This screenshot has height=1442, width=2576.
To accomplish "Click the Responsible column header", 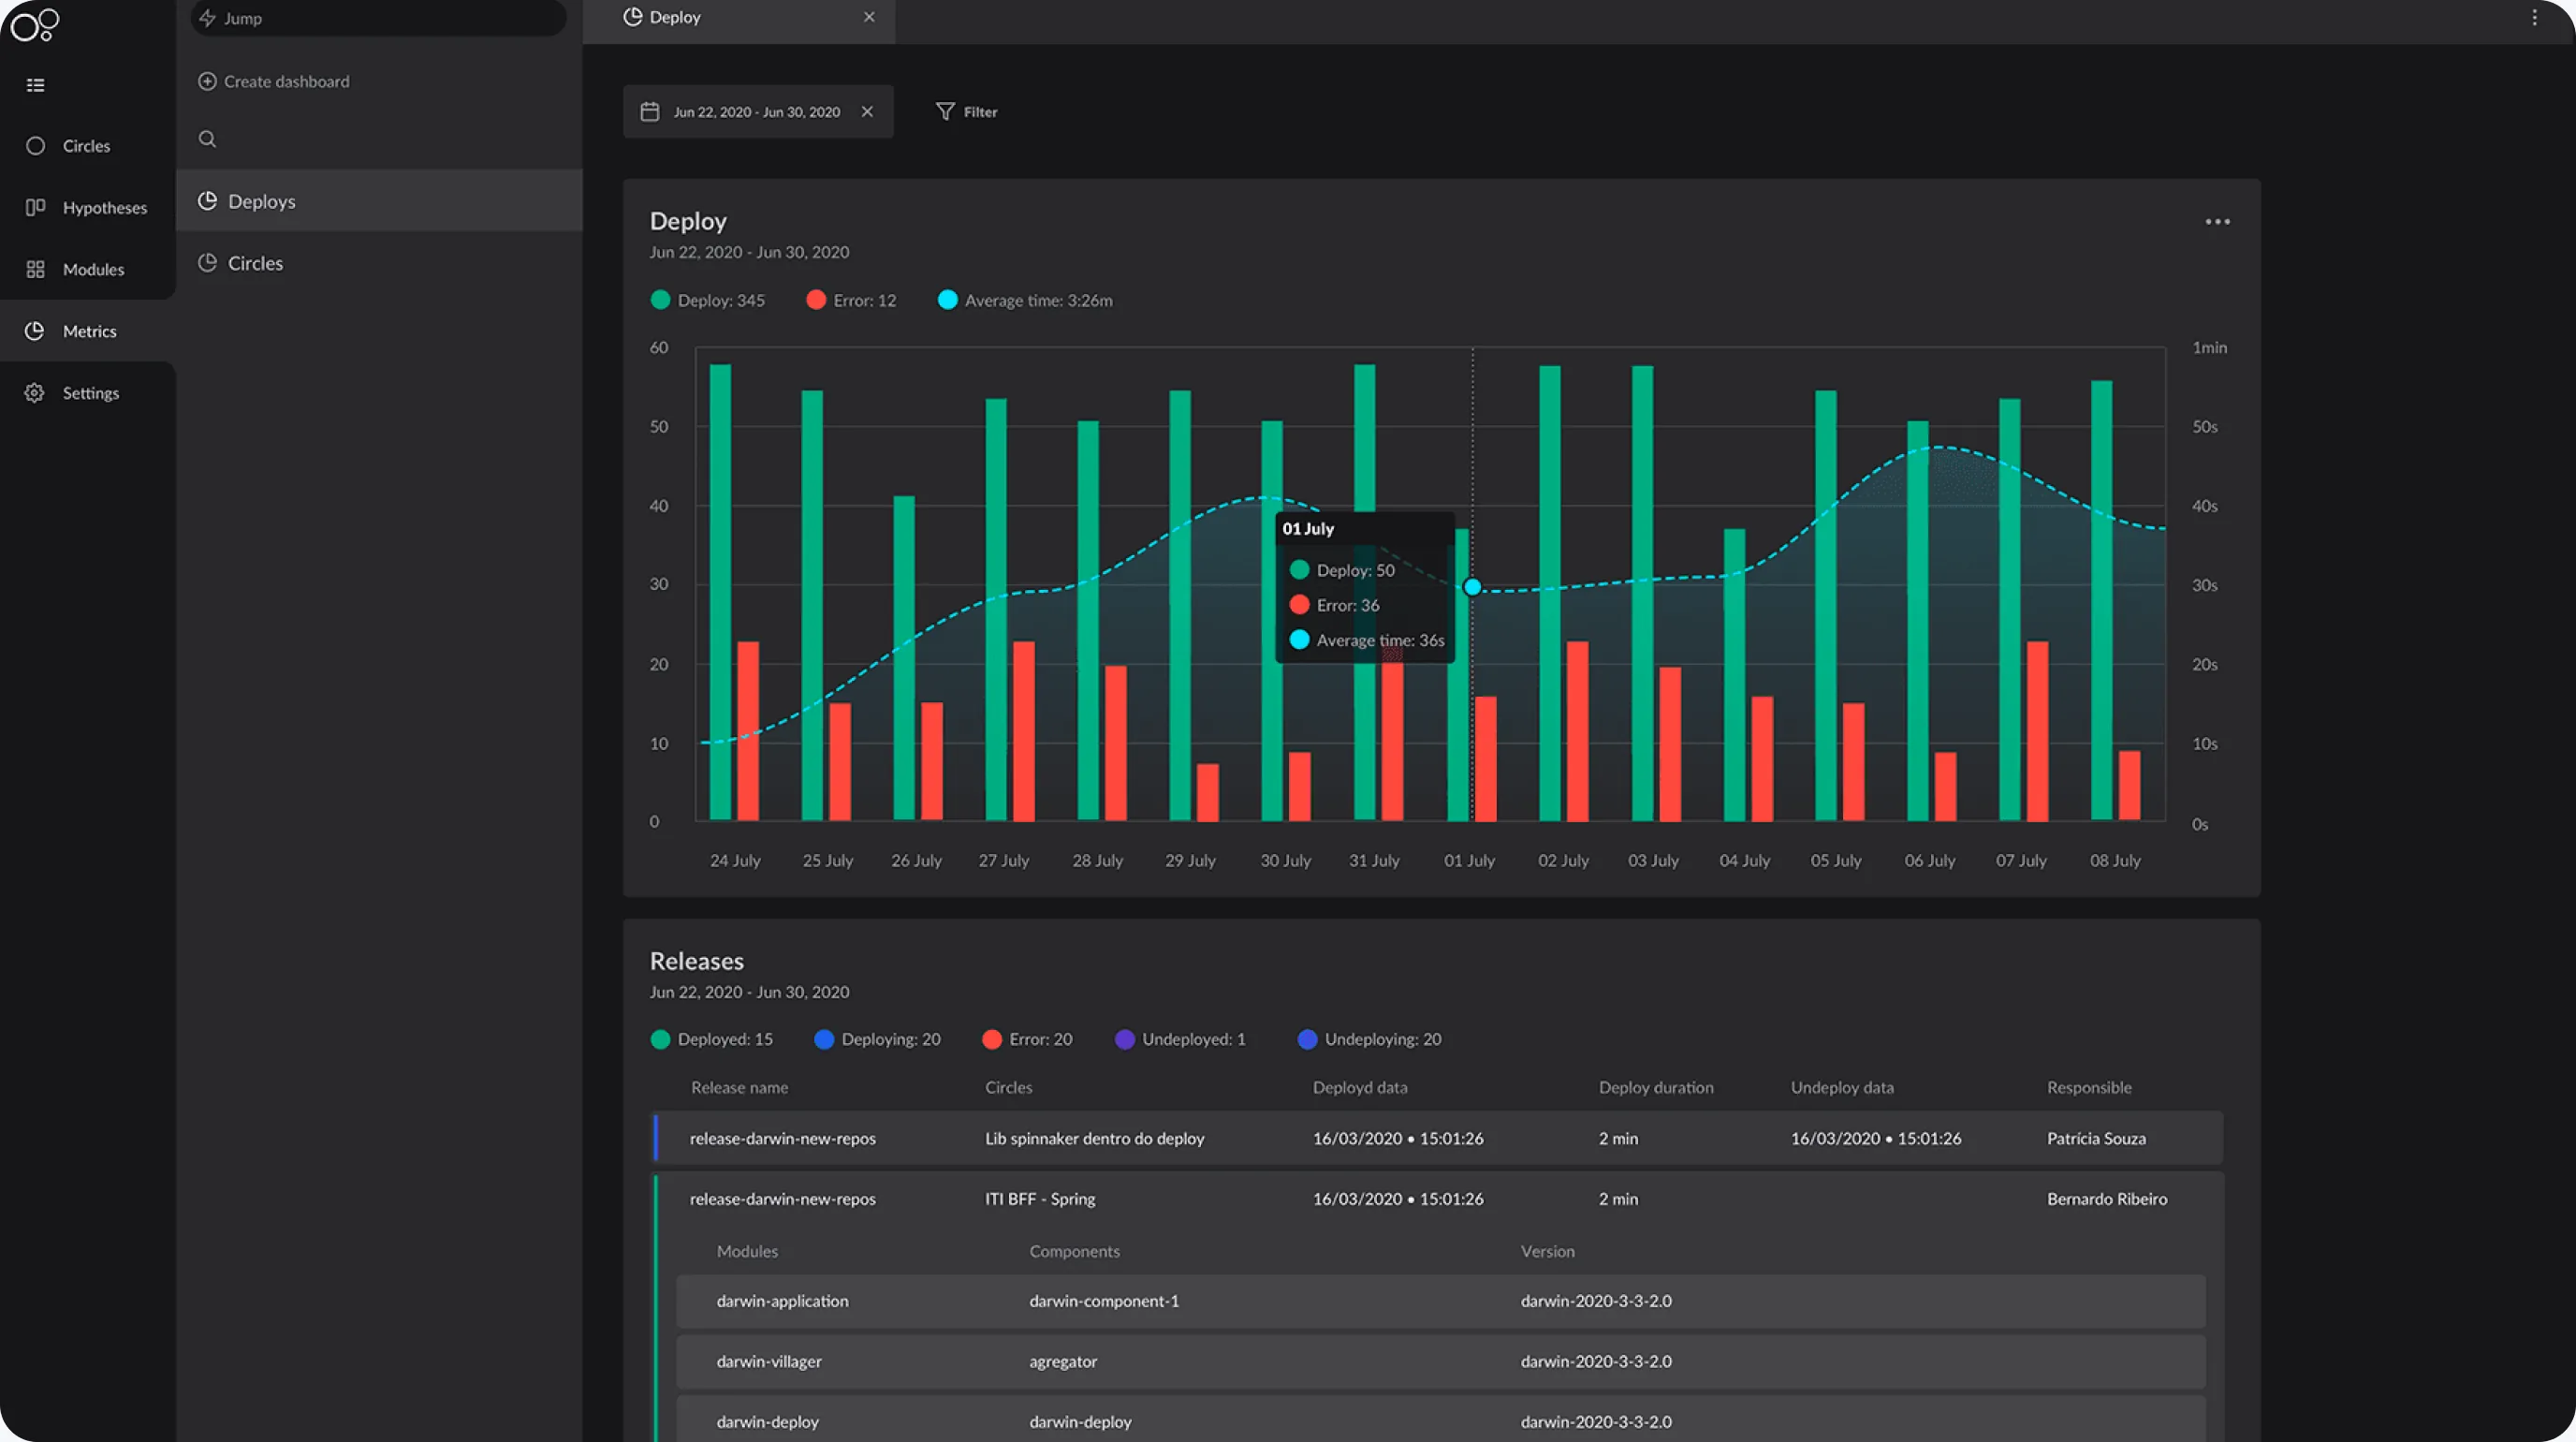I will click(x=2089, y=1088).
